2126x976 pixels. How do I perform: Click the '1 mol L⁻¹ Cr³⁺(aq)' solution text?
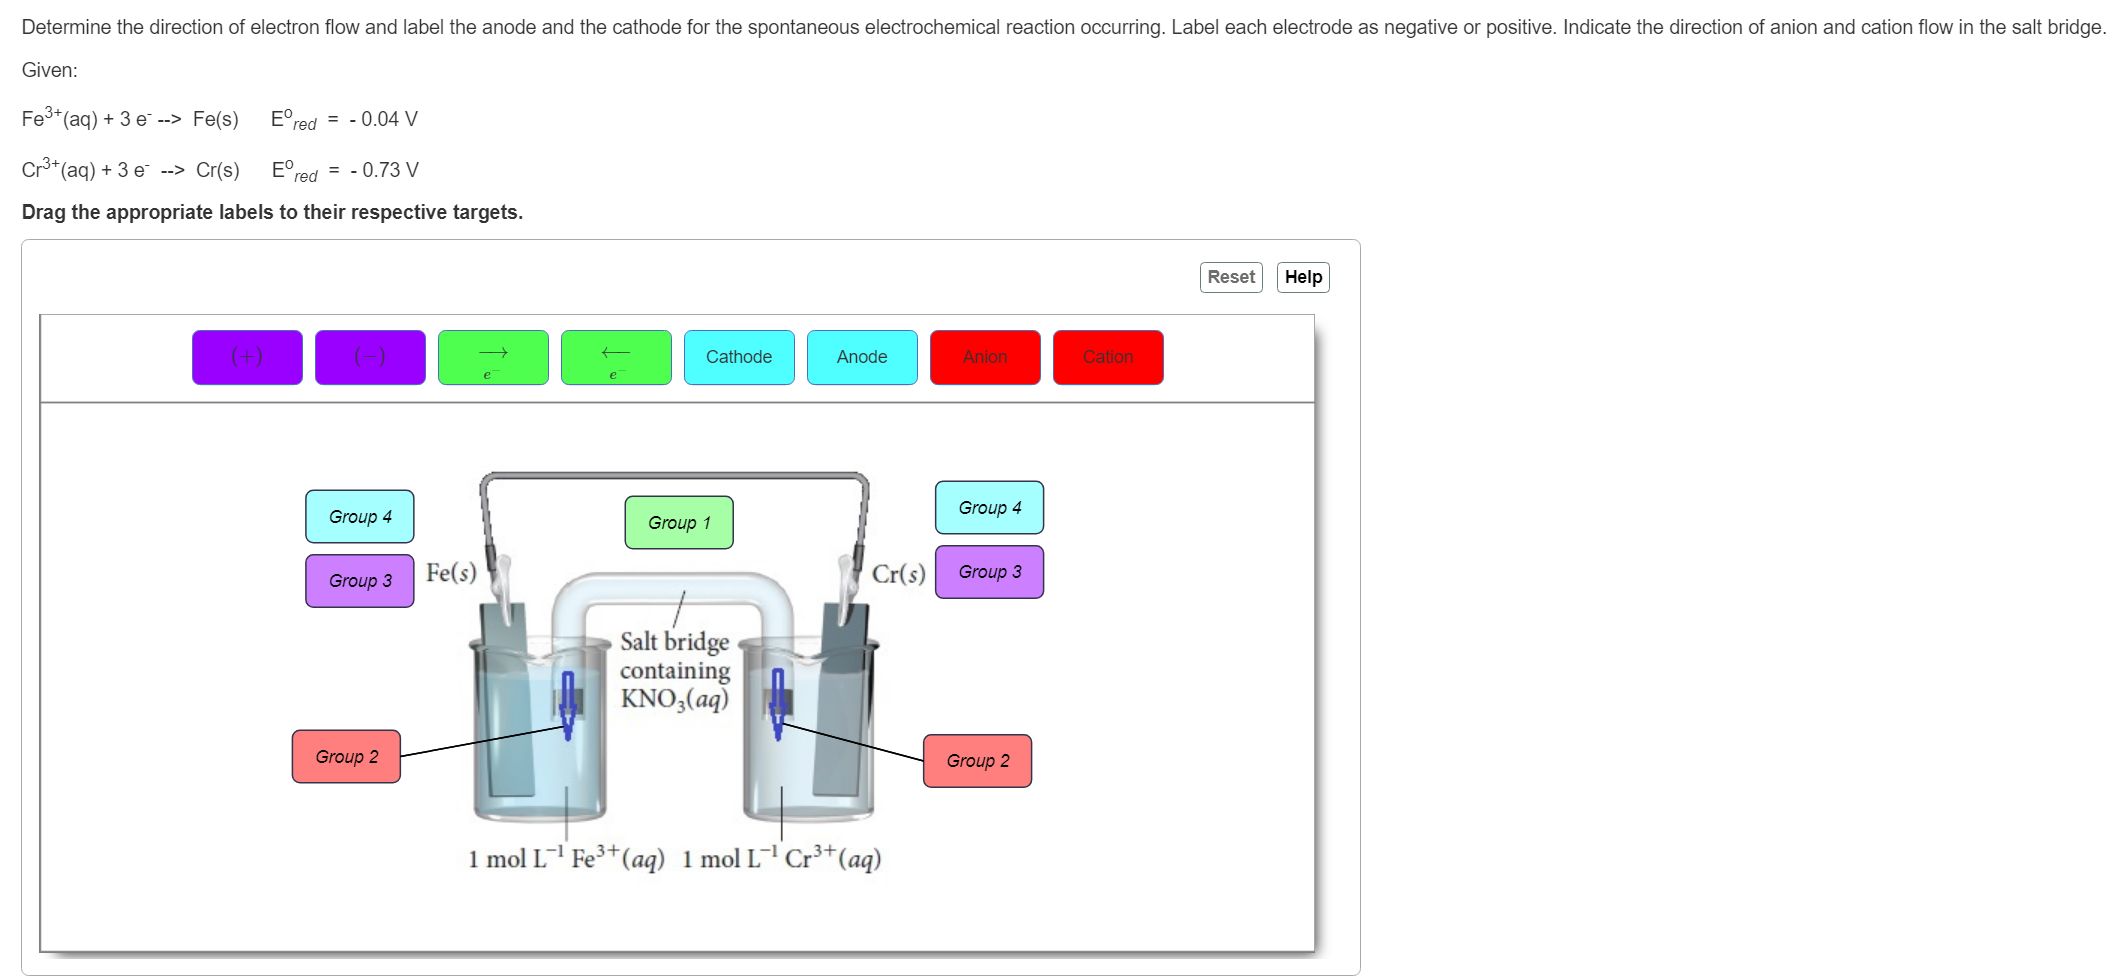(782, 858)
